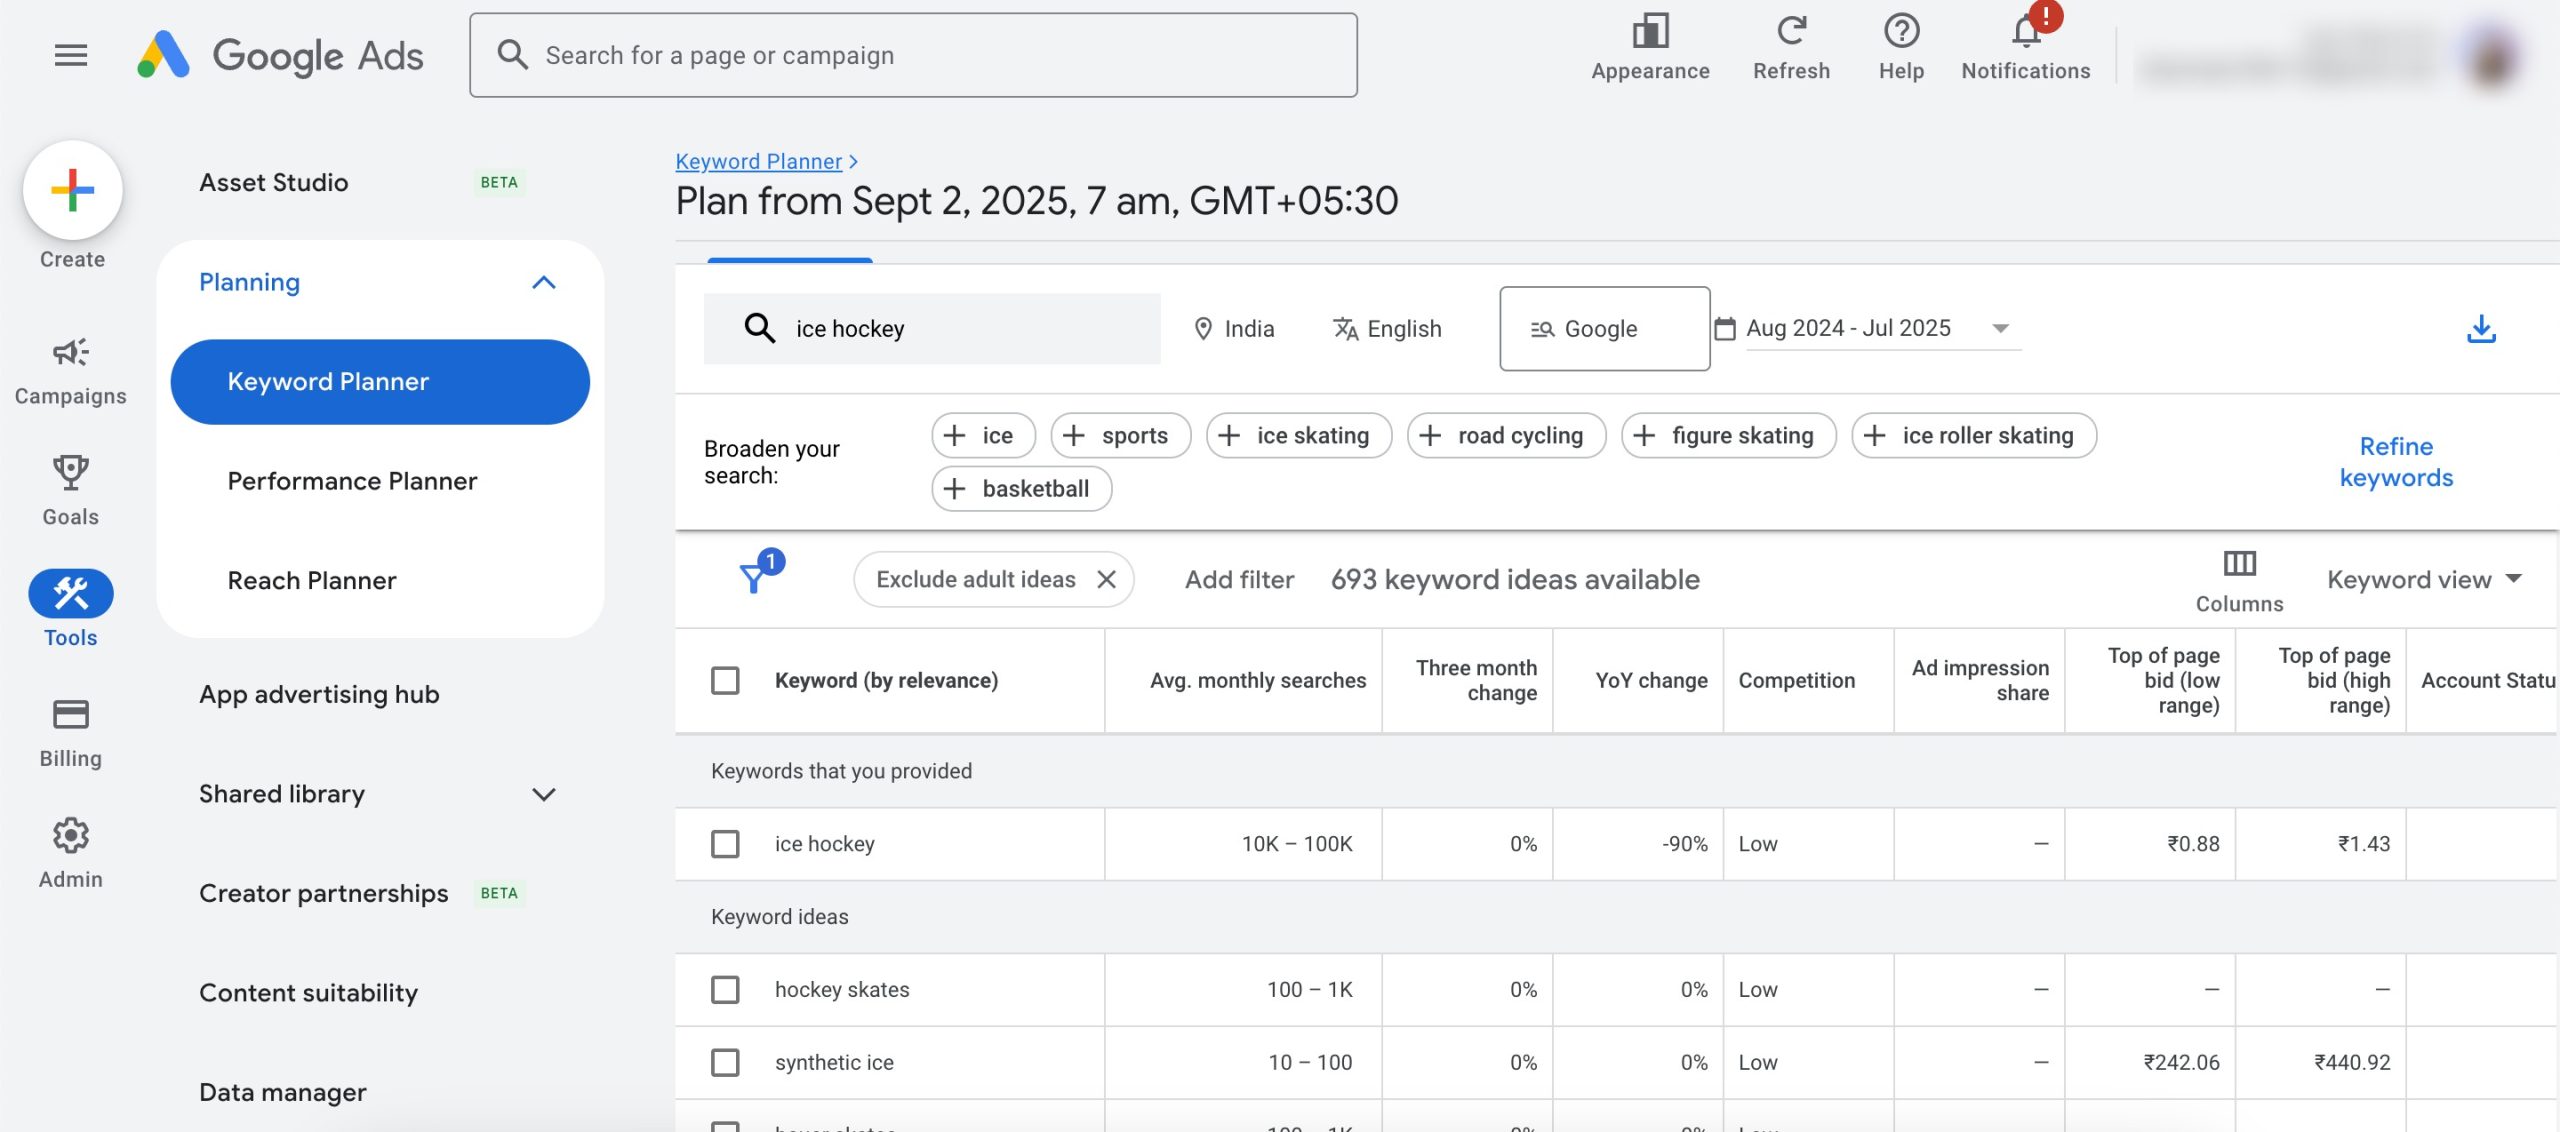The height and width of the screenshot is (1132, 2560).
Task: Open the Billing section
Action: click(70, 733)
